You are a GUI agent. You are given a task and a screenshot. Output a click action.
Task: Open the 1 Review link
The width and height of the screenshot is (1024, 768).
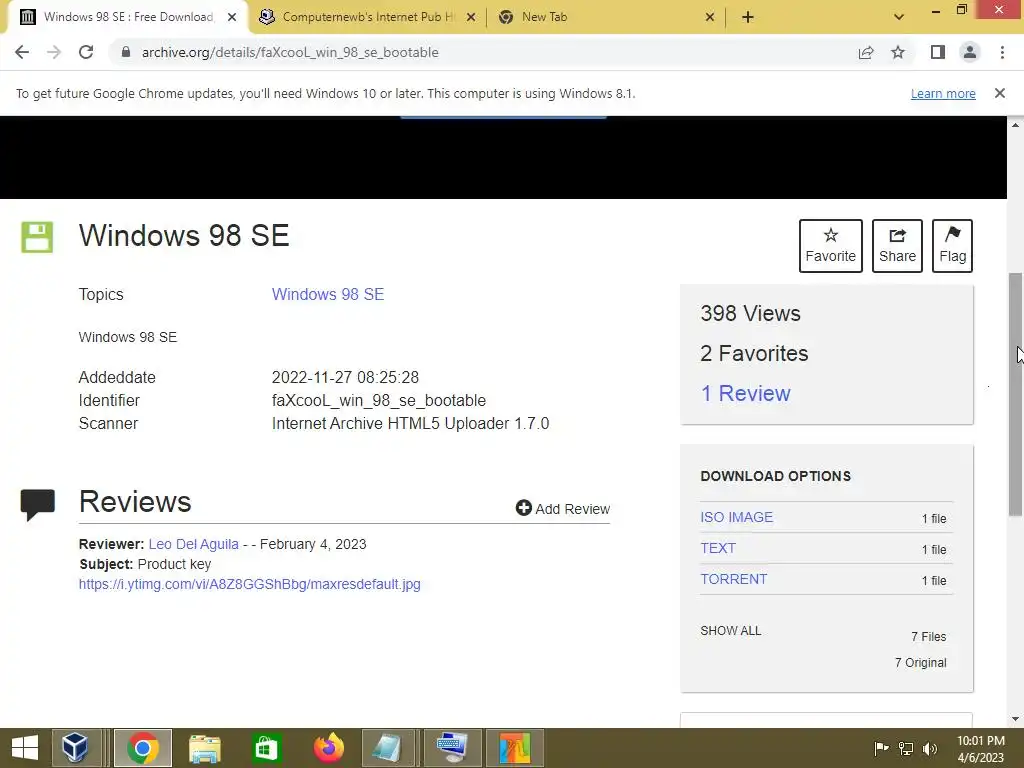tap(745, 393)
